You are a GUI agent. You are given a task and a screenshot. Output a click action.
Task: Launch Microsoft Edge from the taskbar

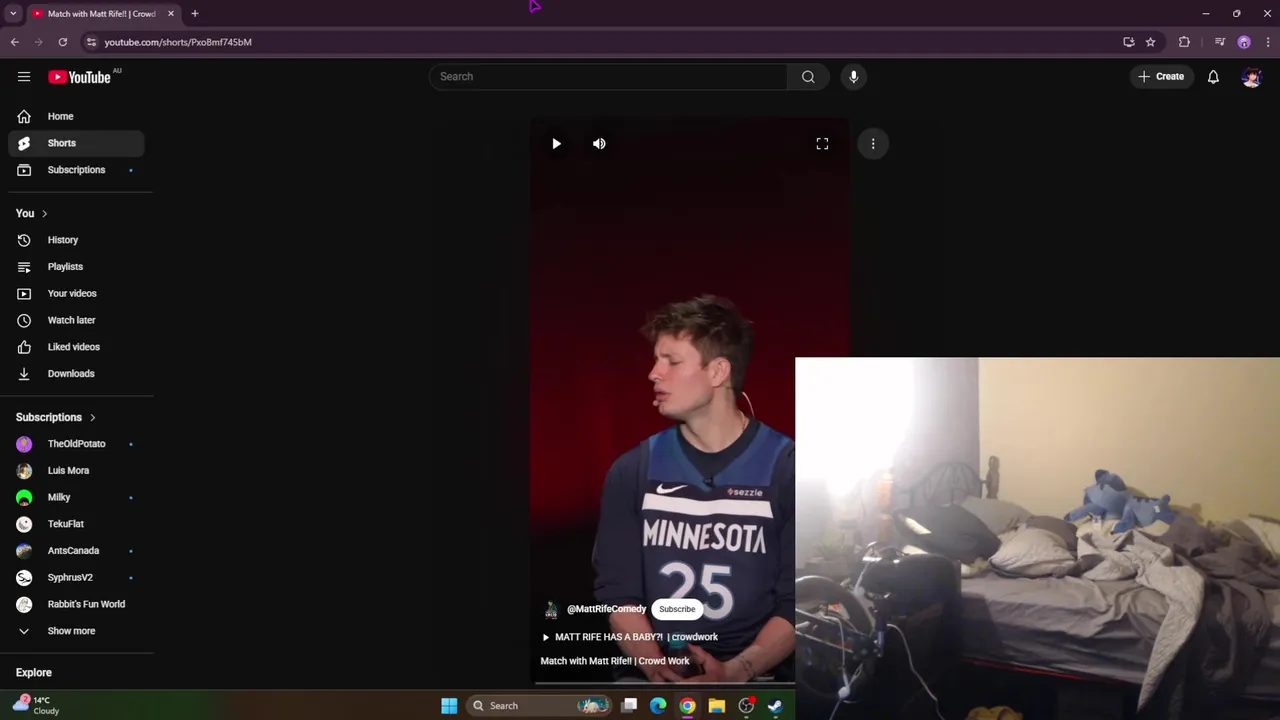pyautogui.click(x=658, y=706)
